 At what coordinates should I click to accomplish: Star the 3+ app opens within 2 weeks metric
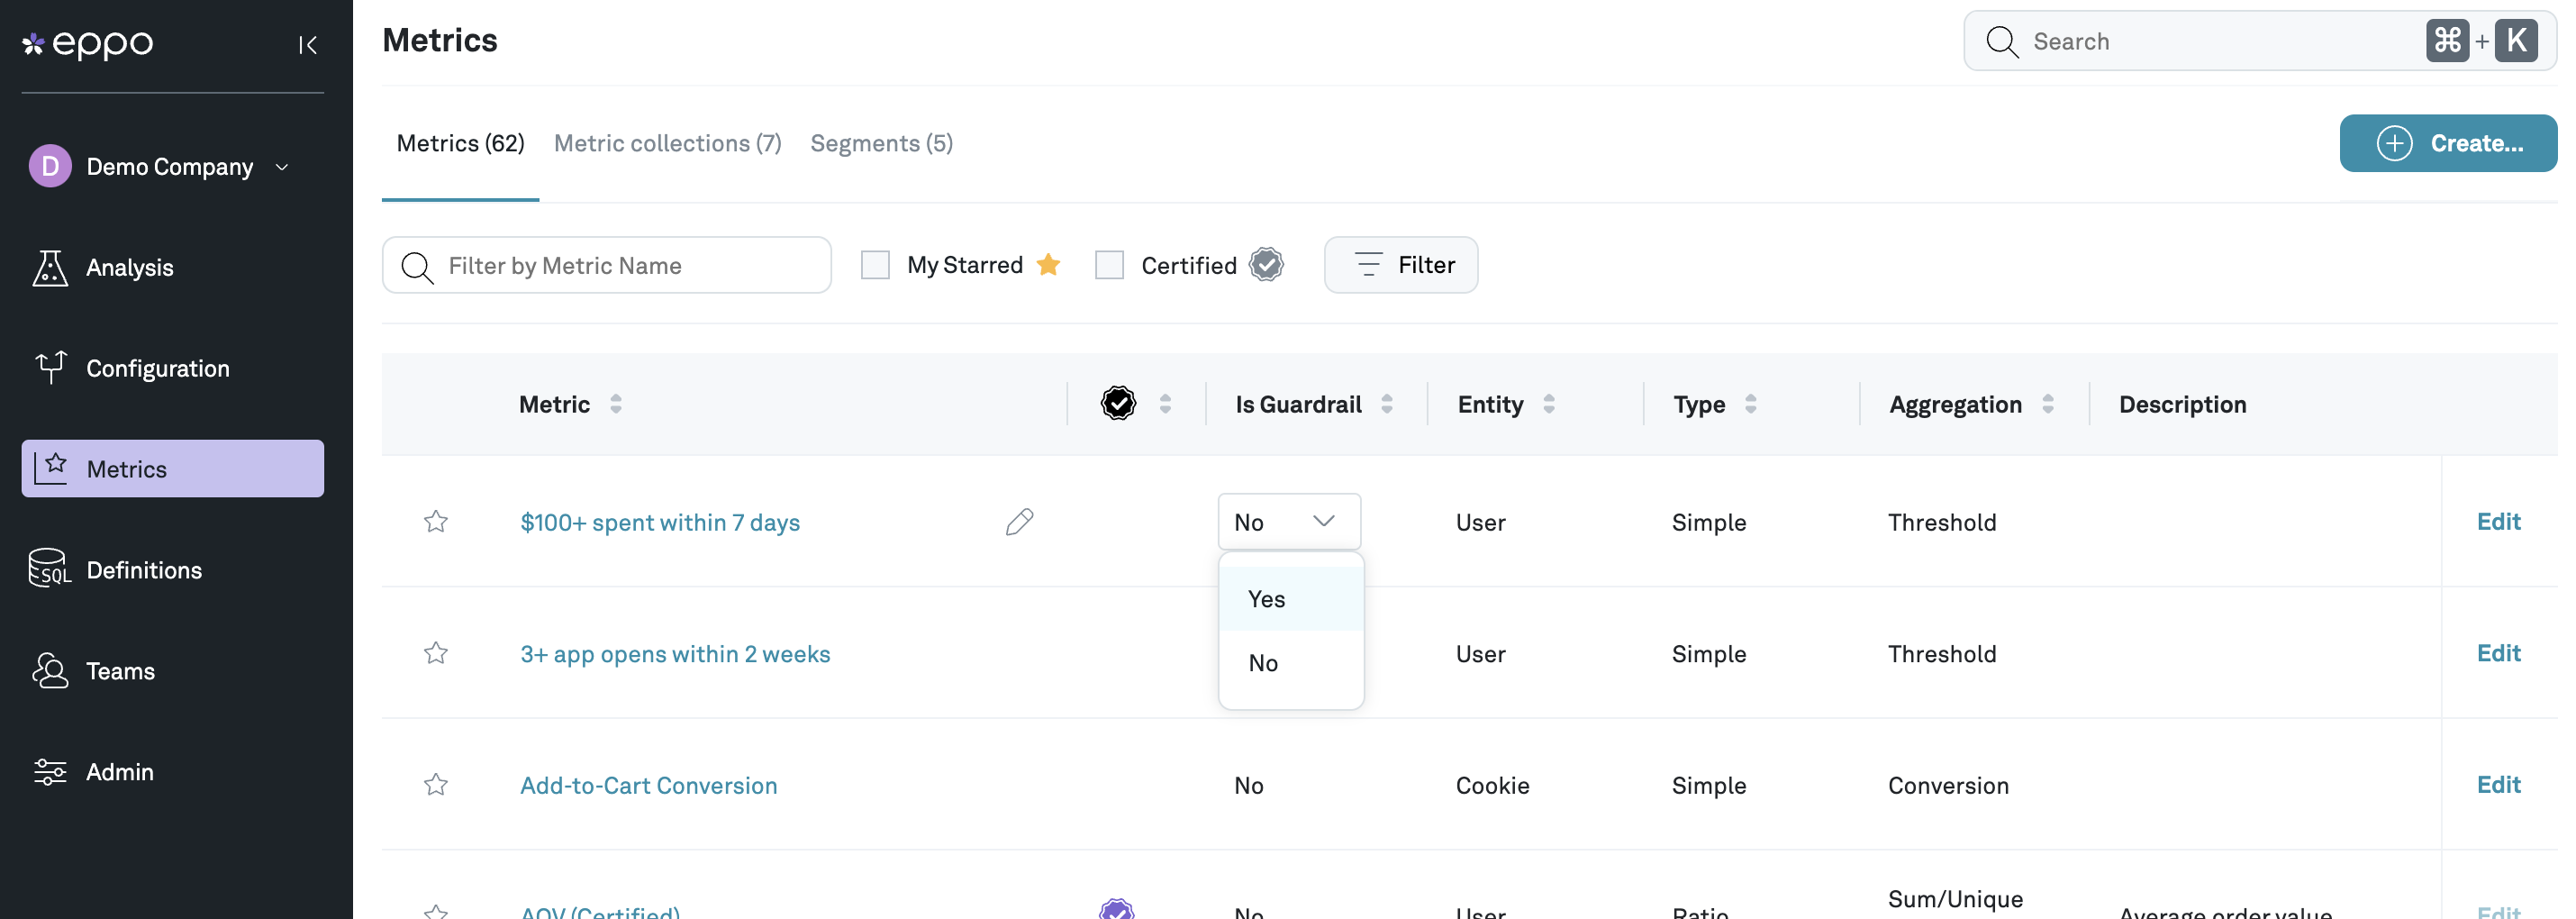point(436,653)
